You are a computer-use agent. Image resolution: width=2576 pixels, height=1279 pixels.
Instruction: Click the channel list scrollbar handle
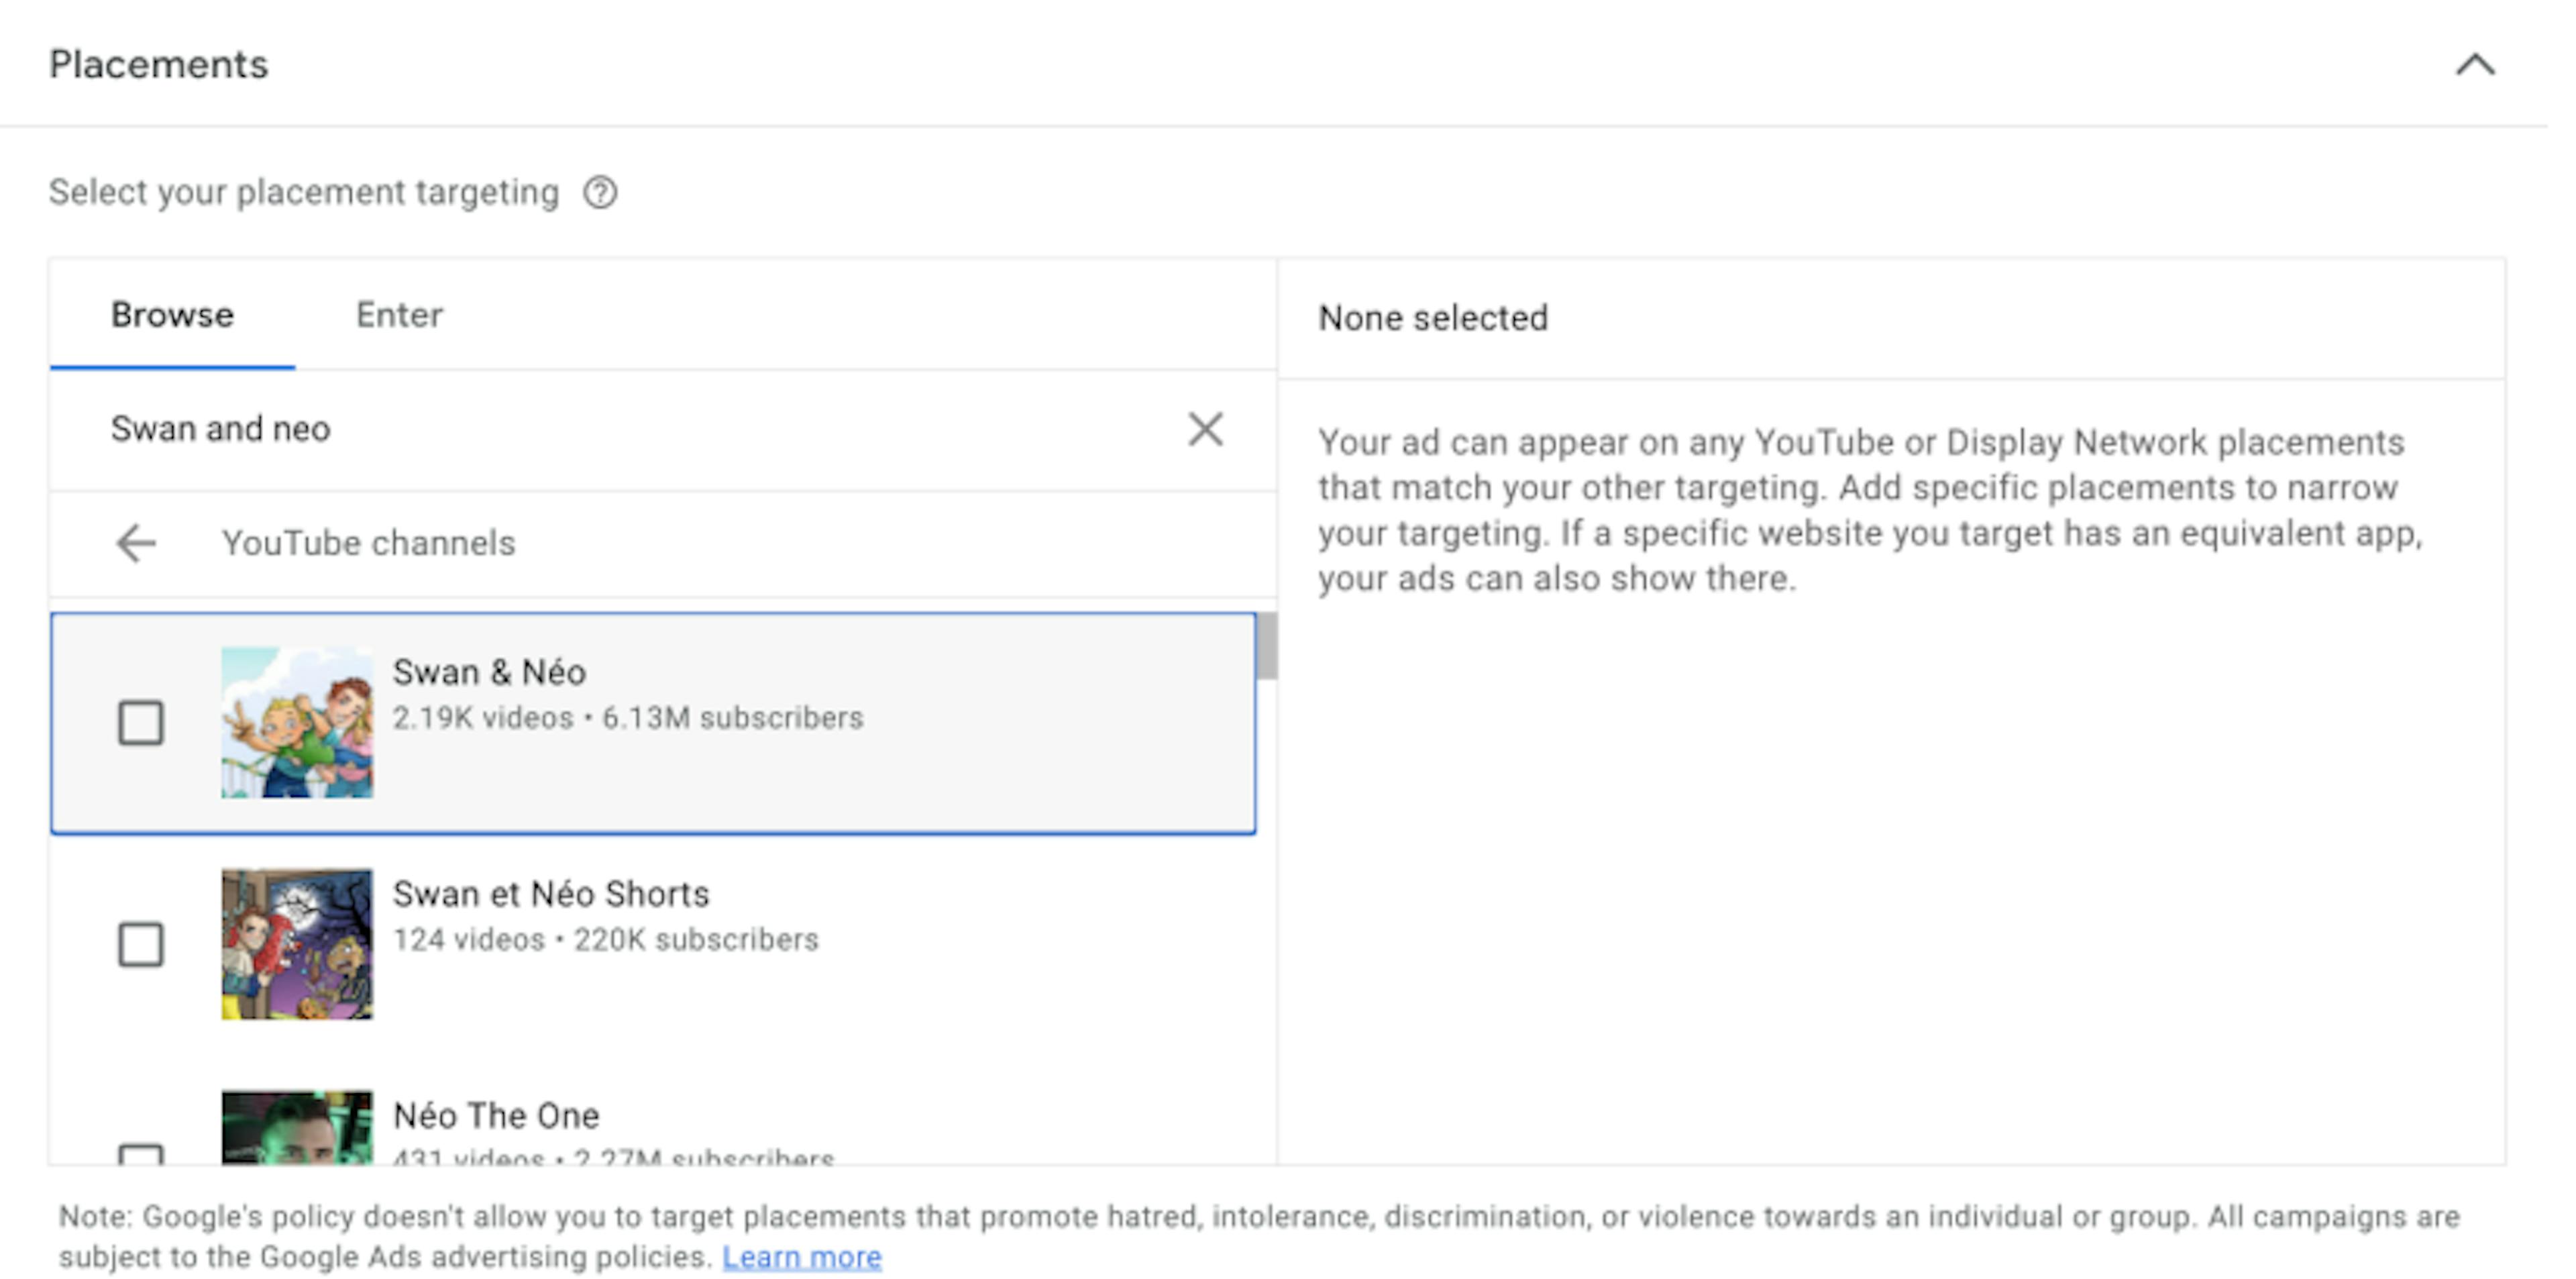point(1266,646)
